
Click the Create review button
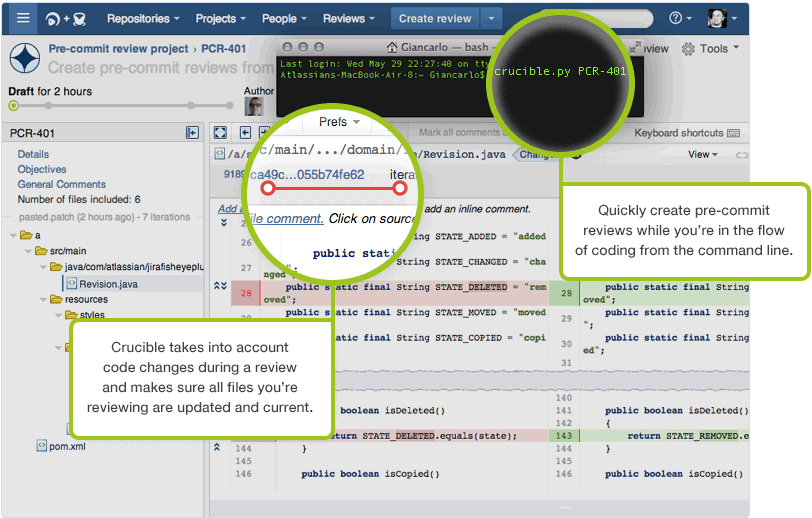434,18
